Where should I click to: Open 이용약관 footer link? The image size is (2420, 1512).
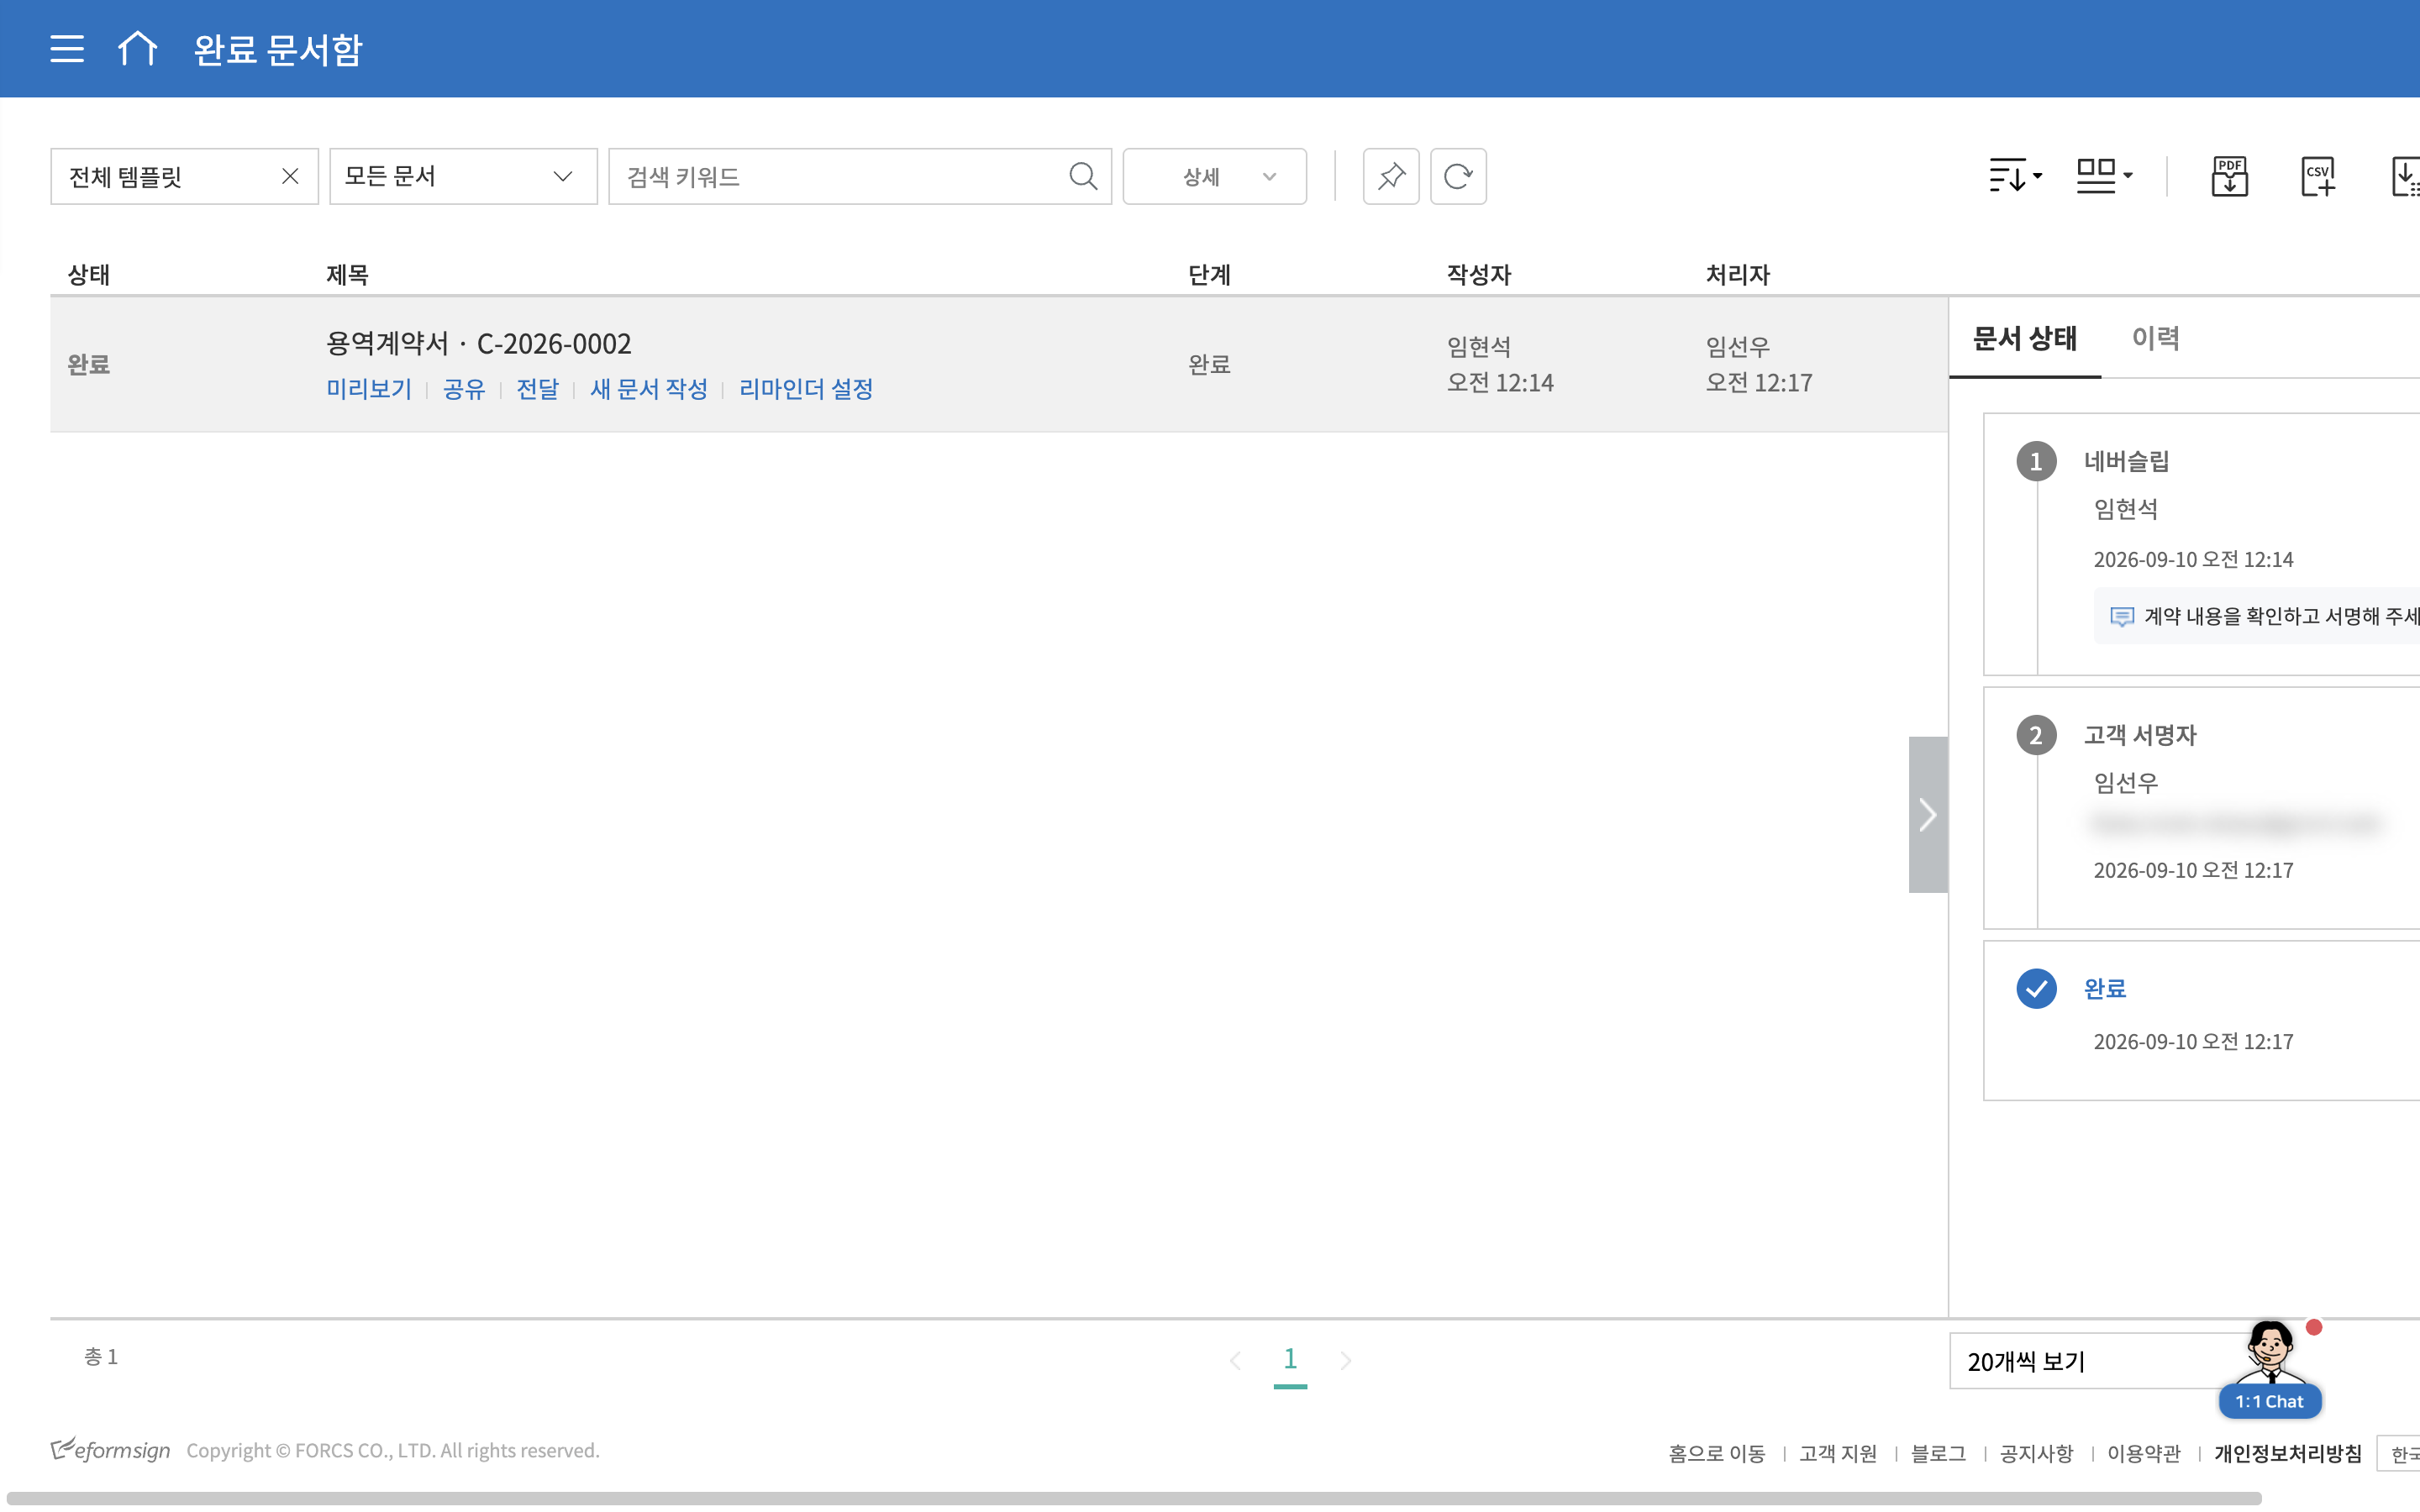[2143, 1453]
